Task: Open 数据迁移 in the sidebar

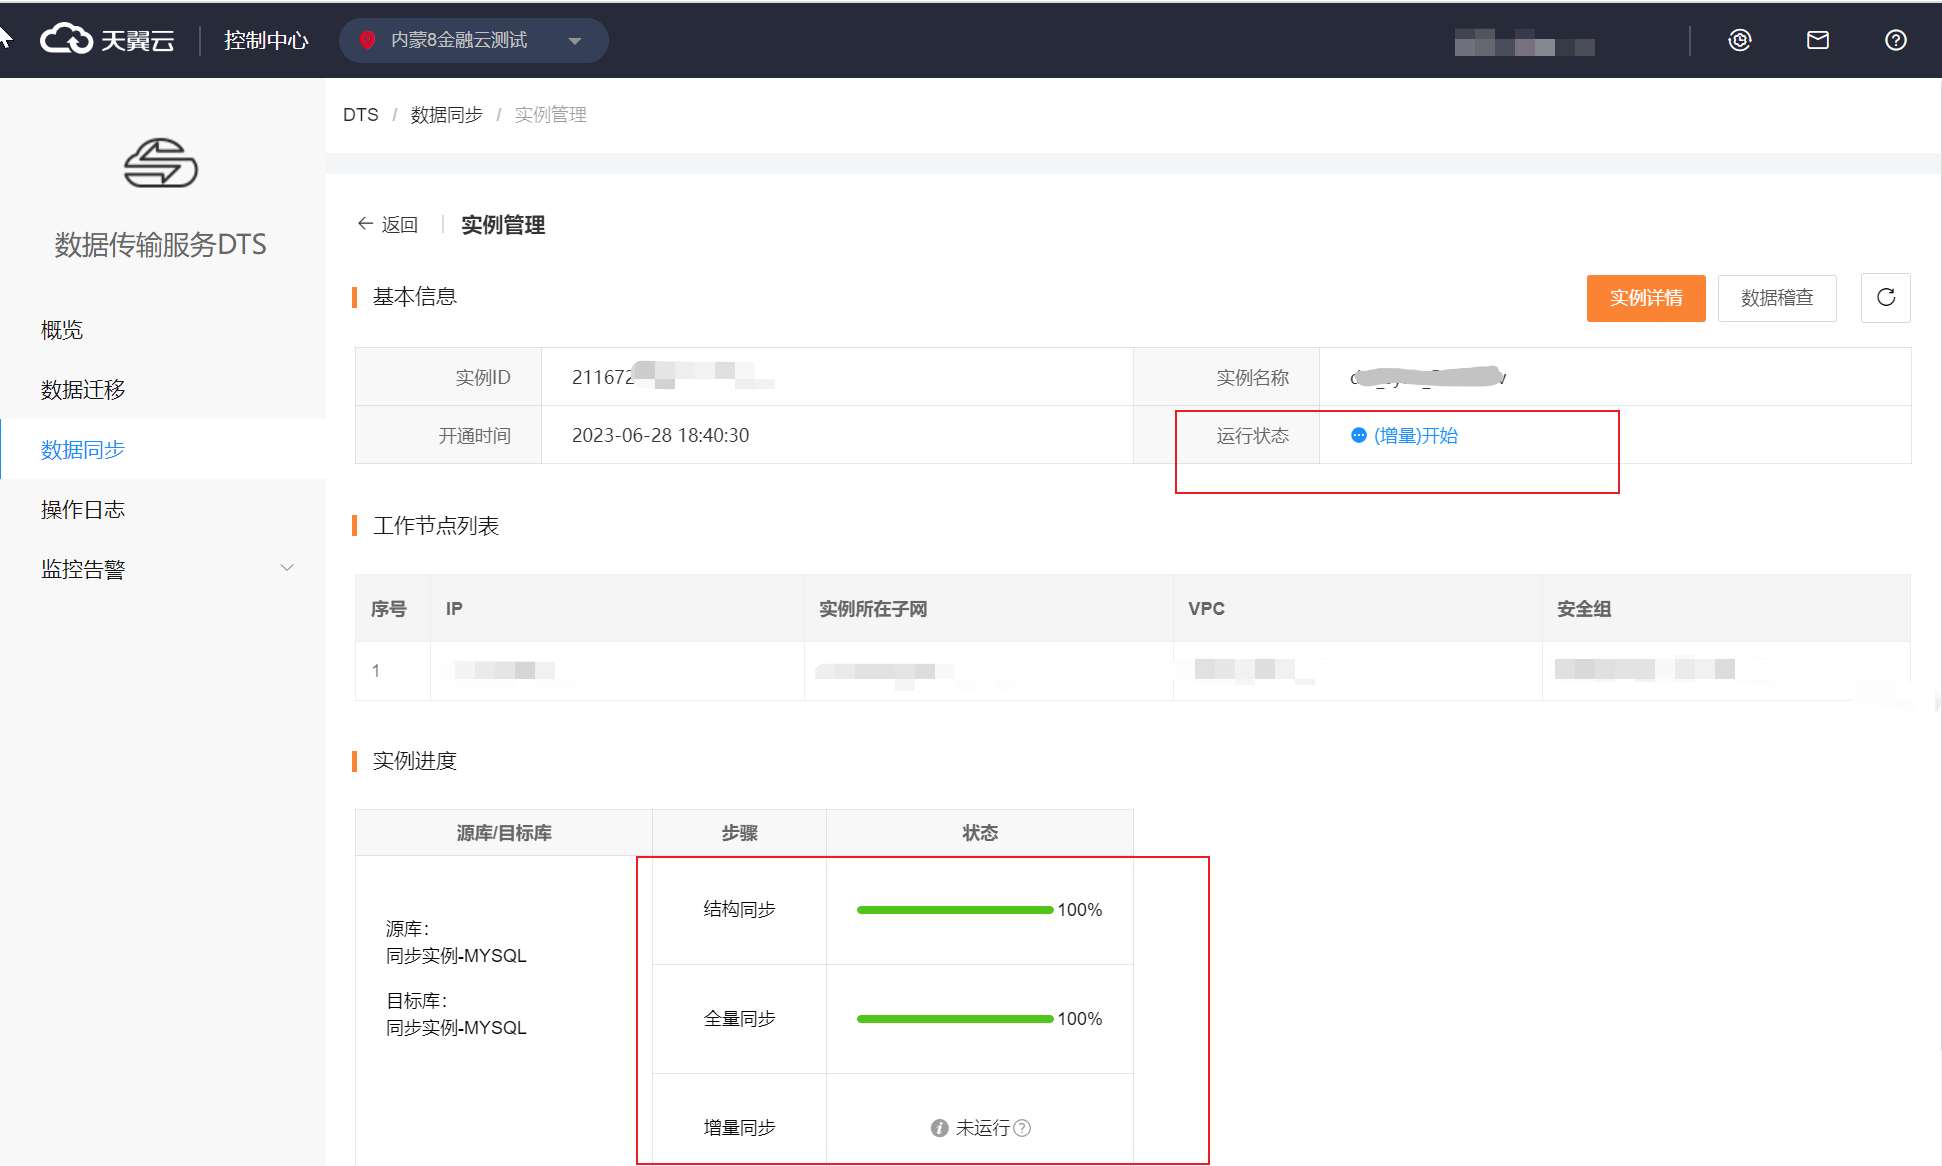Action: click(83, 389)
